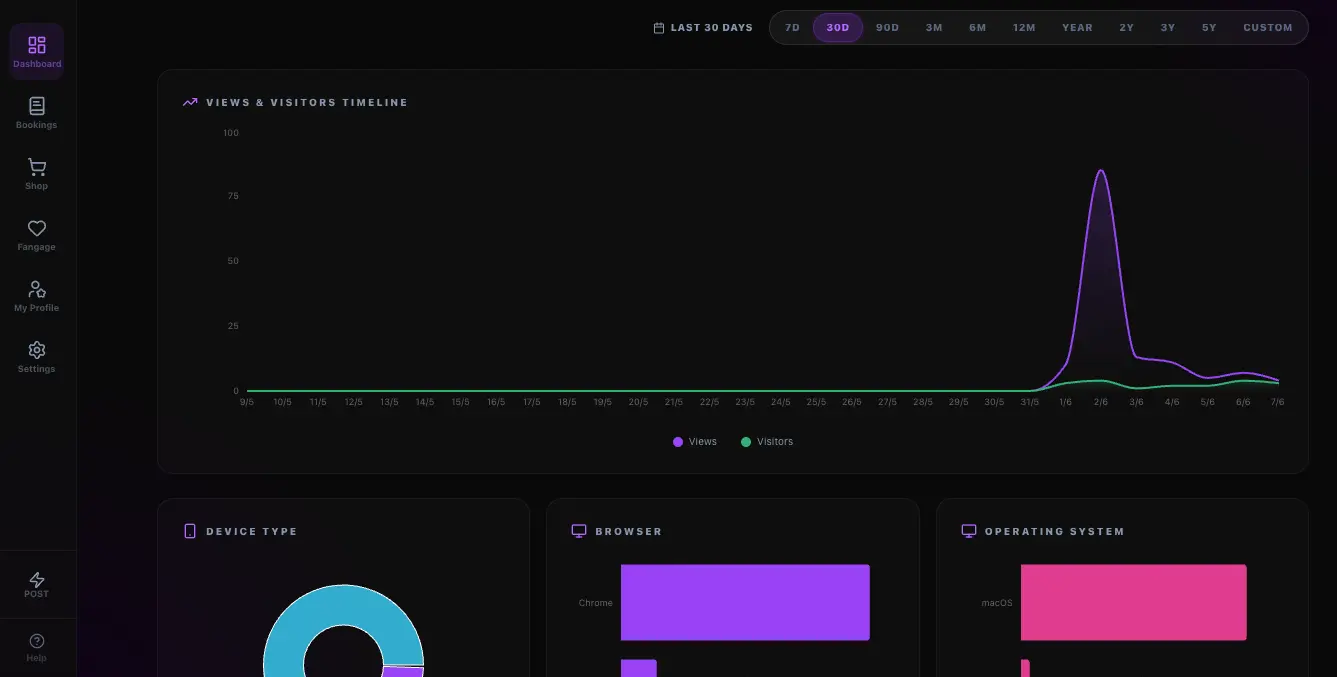1337x677 pixels.
Task: Click the 100 value on y-axis
Action: point(231,133)
